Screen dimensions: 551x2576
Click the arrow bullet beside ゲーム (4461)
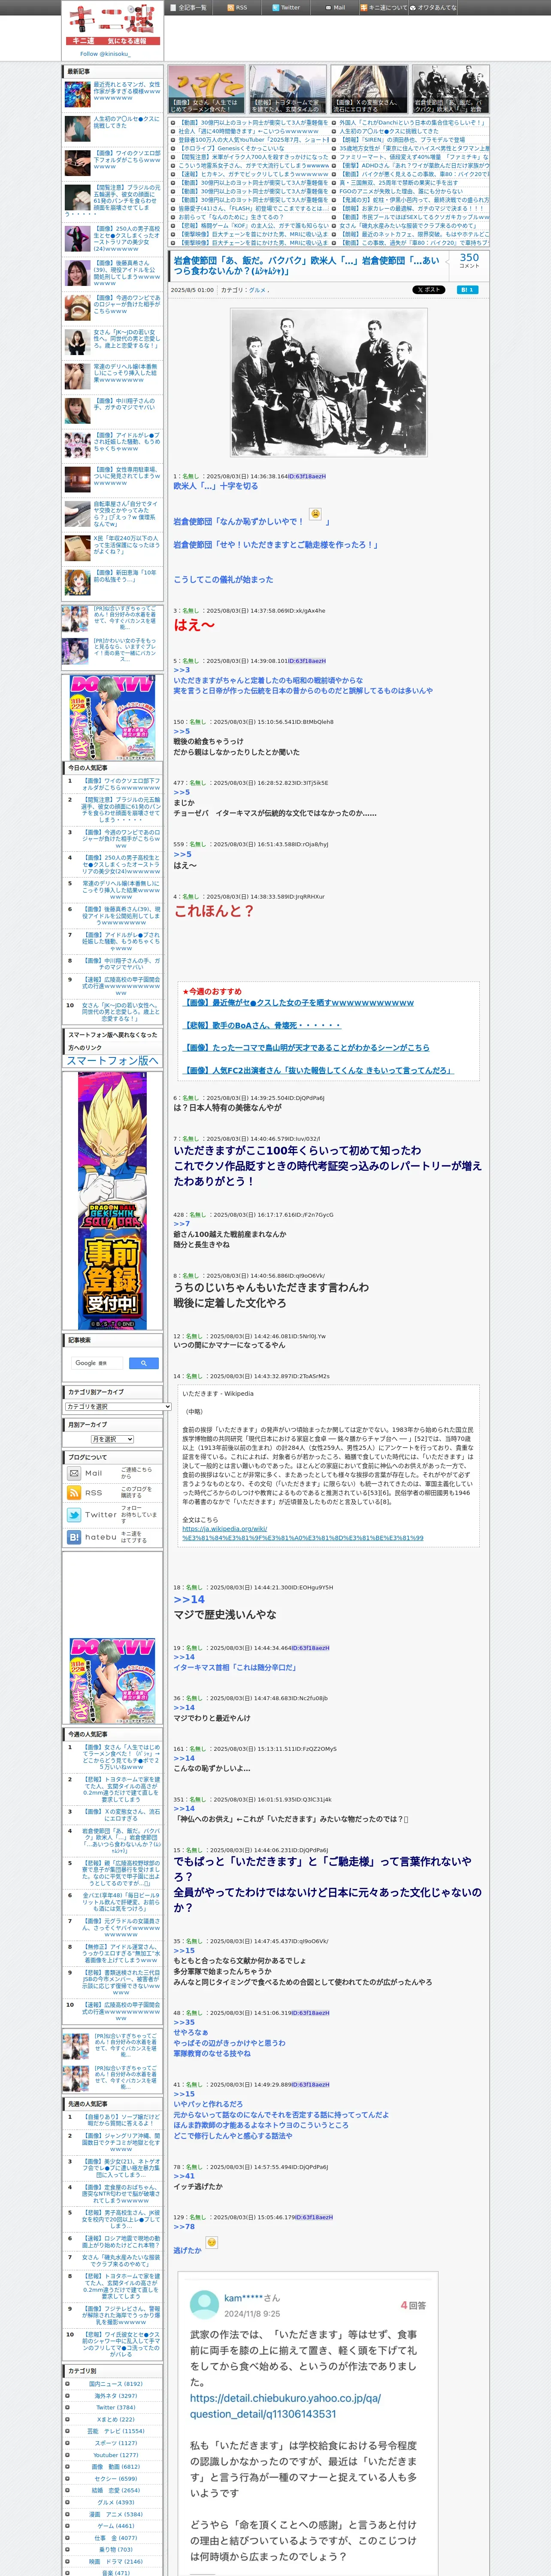point(68,2526)
